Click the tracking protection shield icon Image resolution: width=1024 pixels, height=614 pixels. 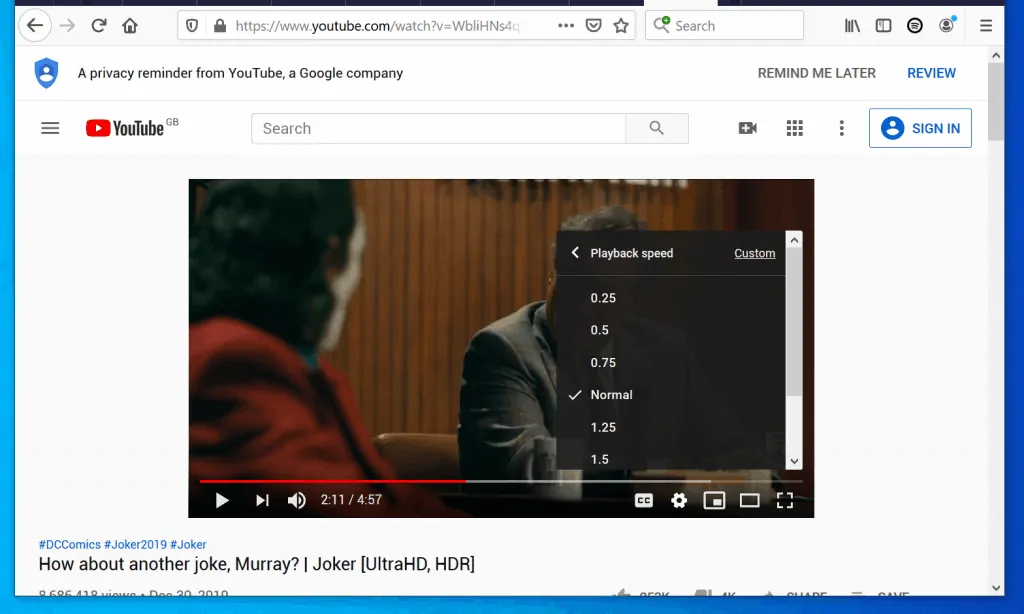point(192,25)
